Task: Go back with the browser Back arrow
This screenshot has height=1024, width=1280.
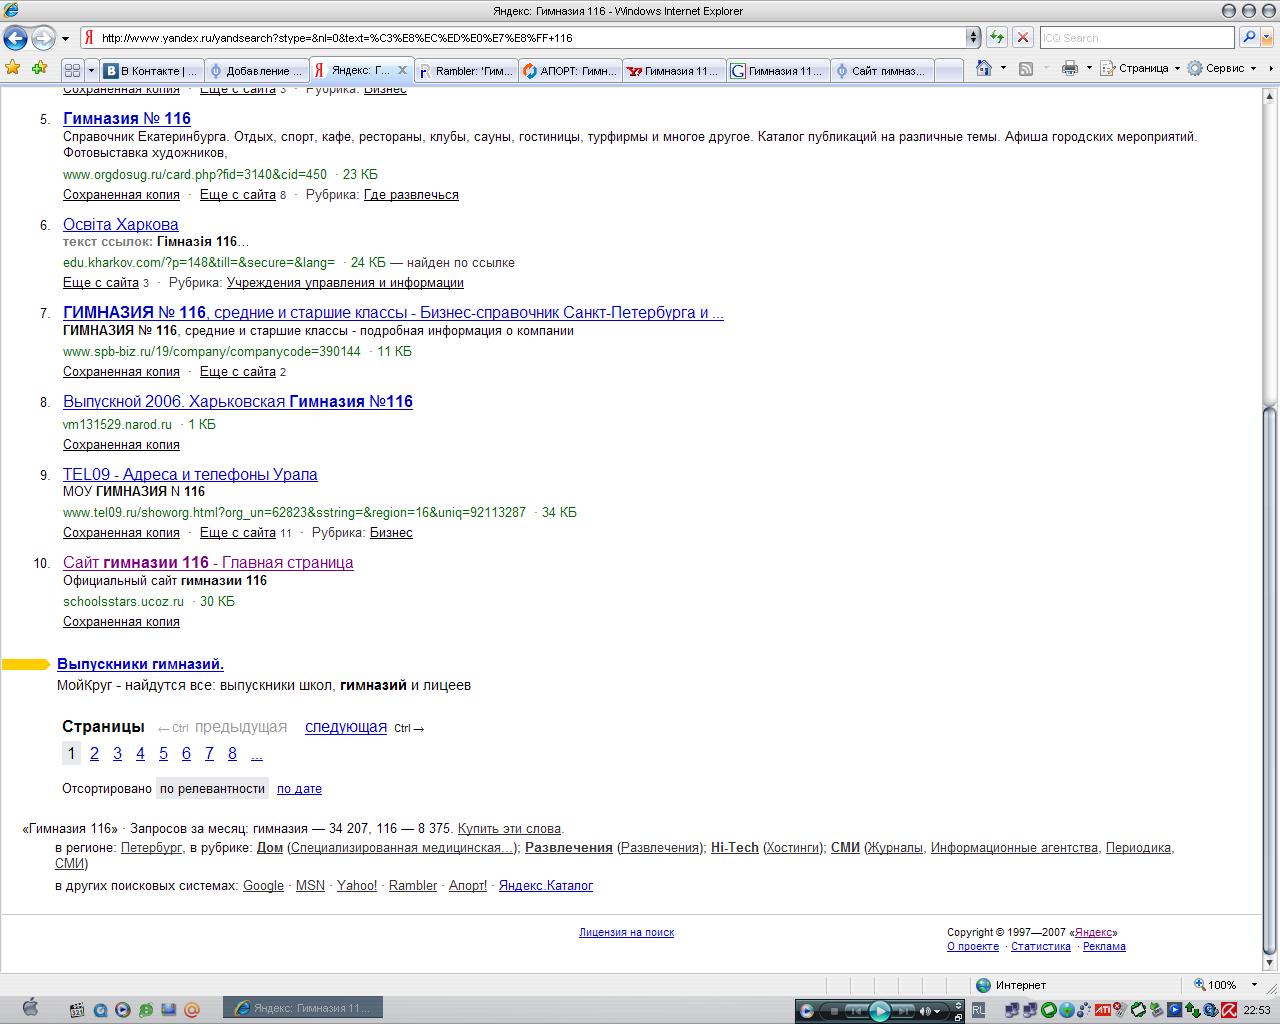Action: point(15,38)
